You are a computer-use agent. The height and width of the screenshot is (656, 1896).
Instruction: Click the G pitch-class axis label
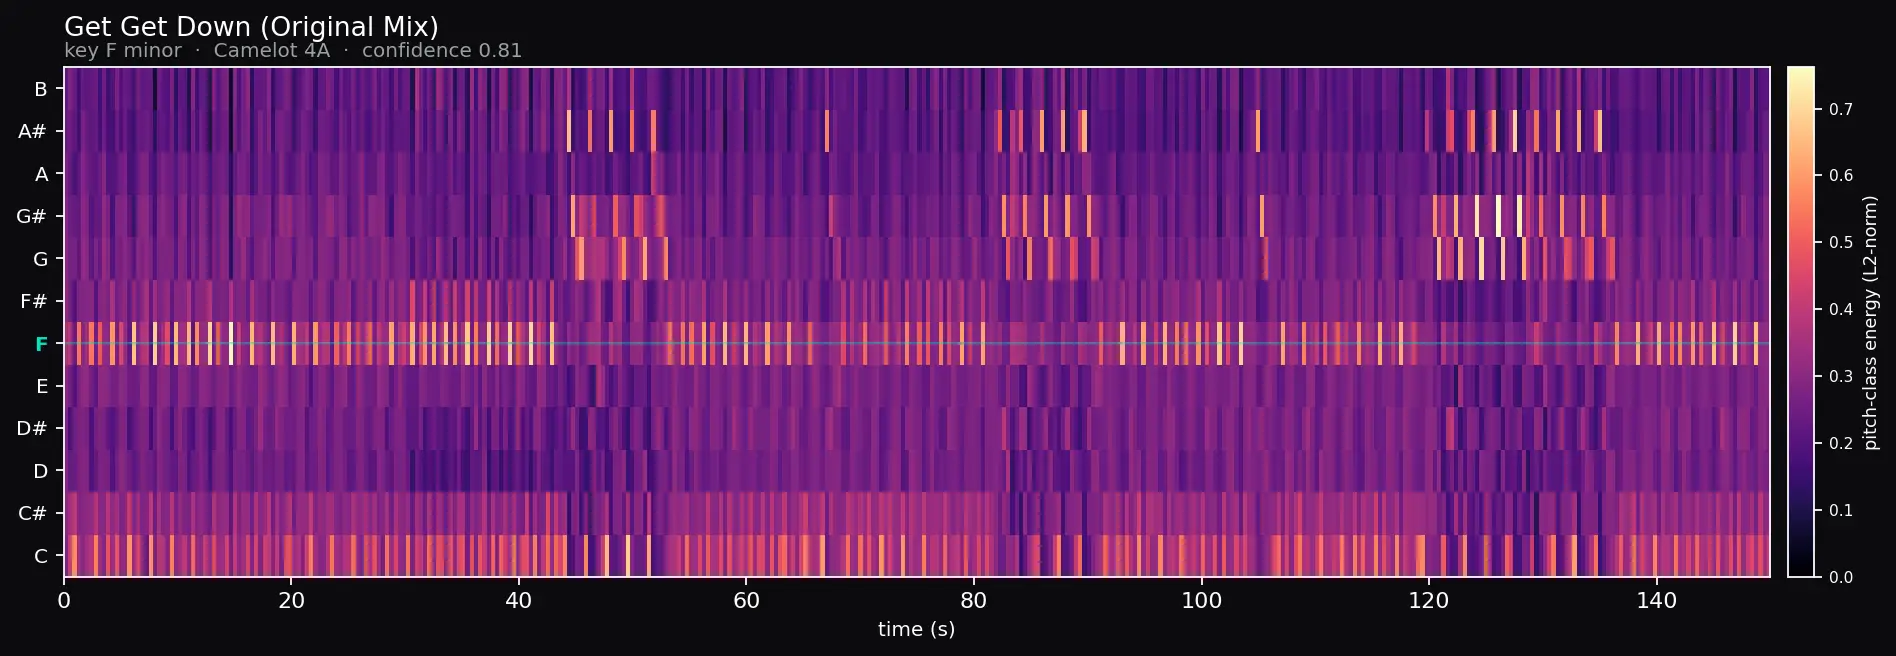coord(41,259)
